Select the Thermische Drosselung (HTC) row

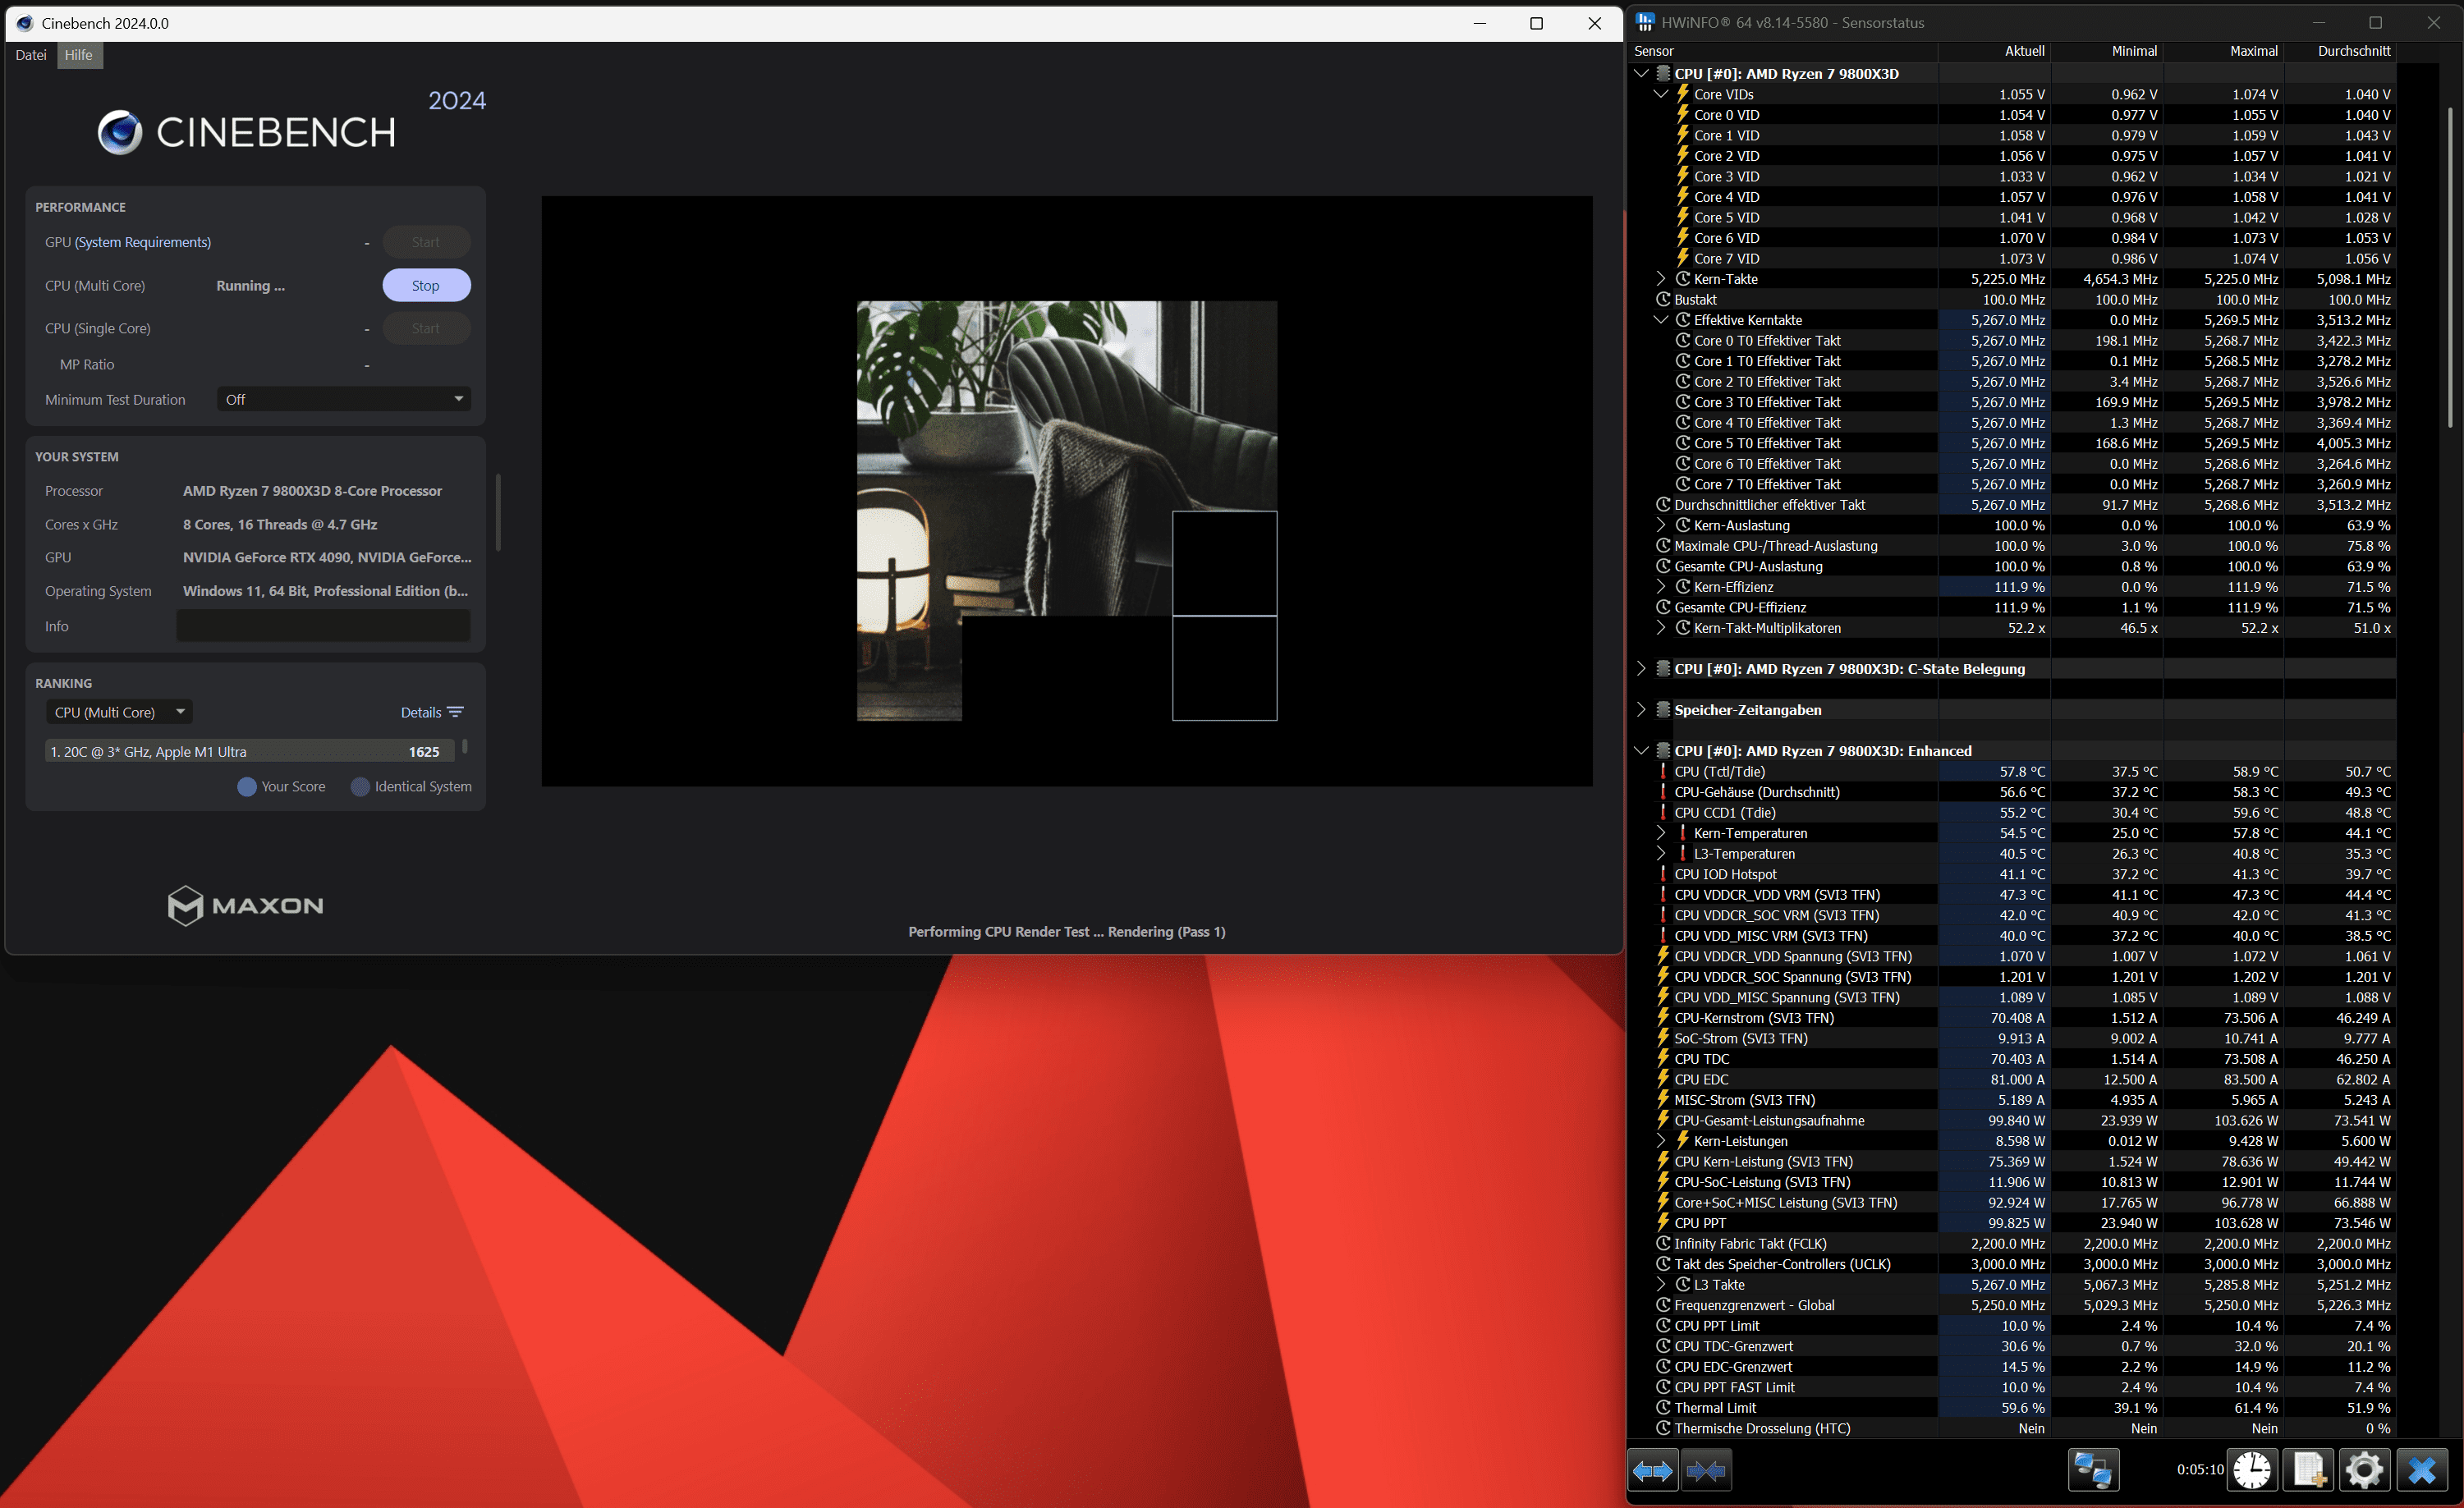click(x=2012, y=1428)
